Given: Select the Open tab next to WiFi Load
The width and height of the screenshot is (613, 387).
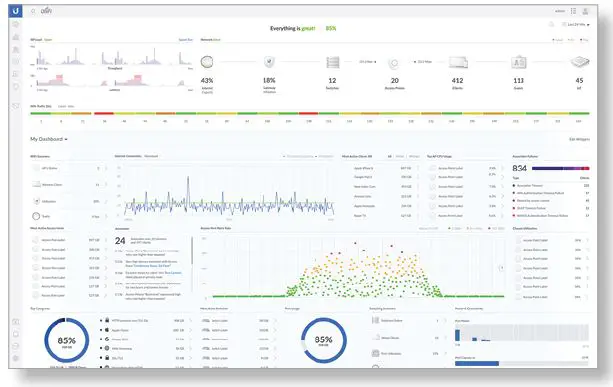Looking at the screenshot, I should [48, 39].
